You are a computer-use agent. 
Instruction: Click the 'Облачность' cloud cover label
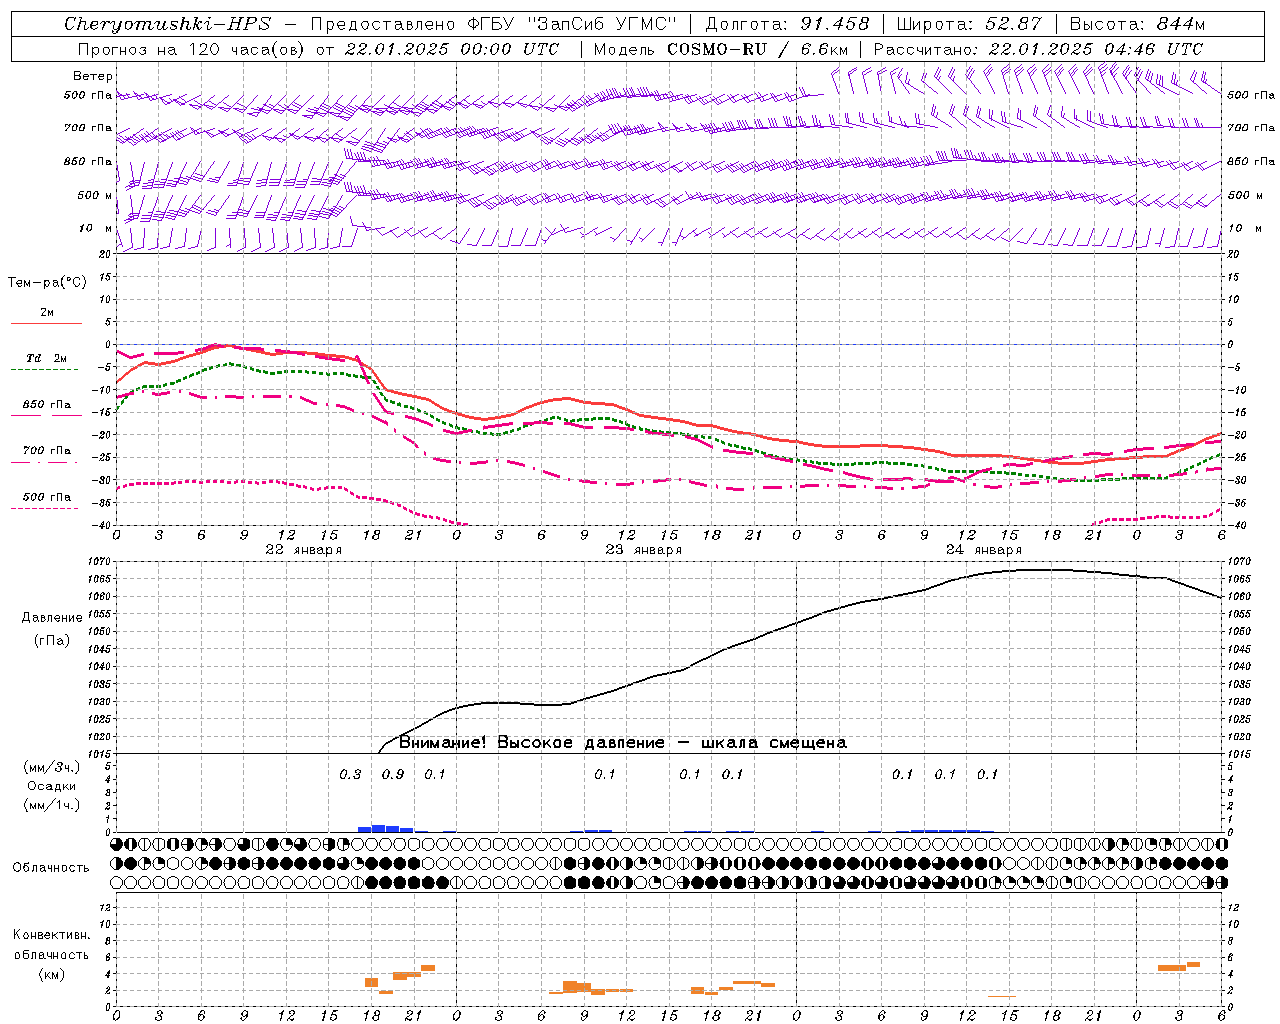click(51, 867)
